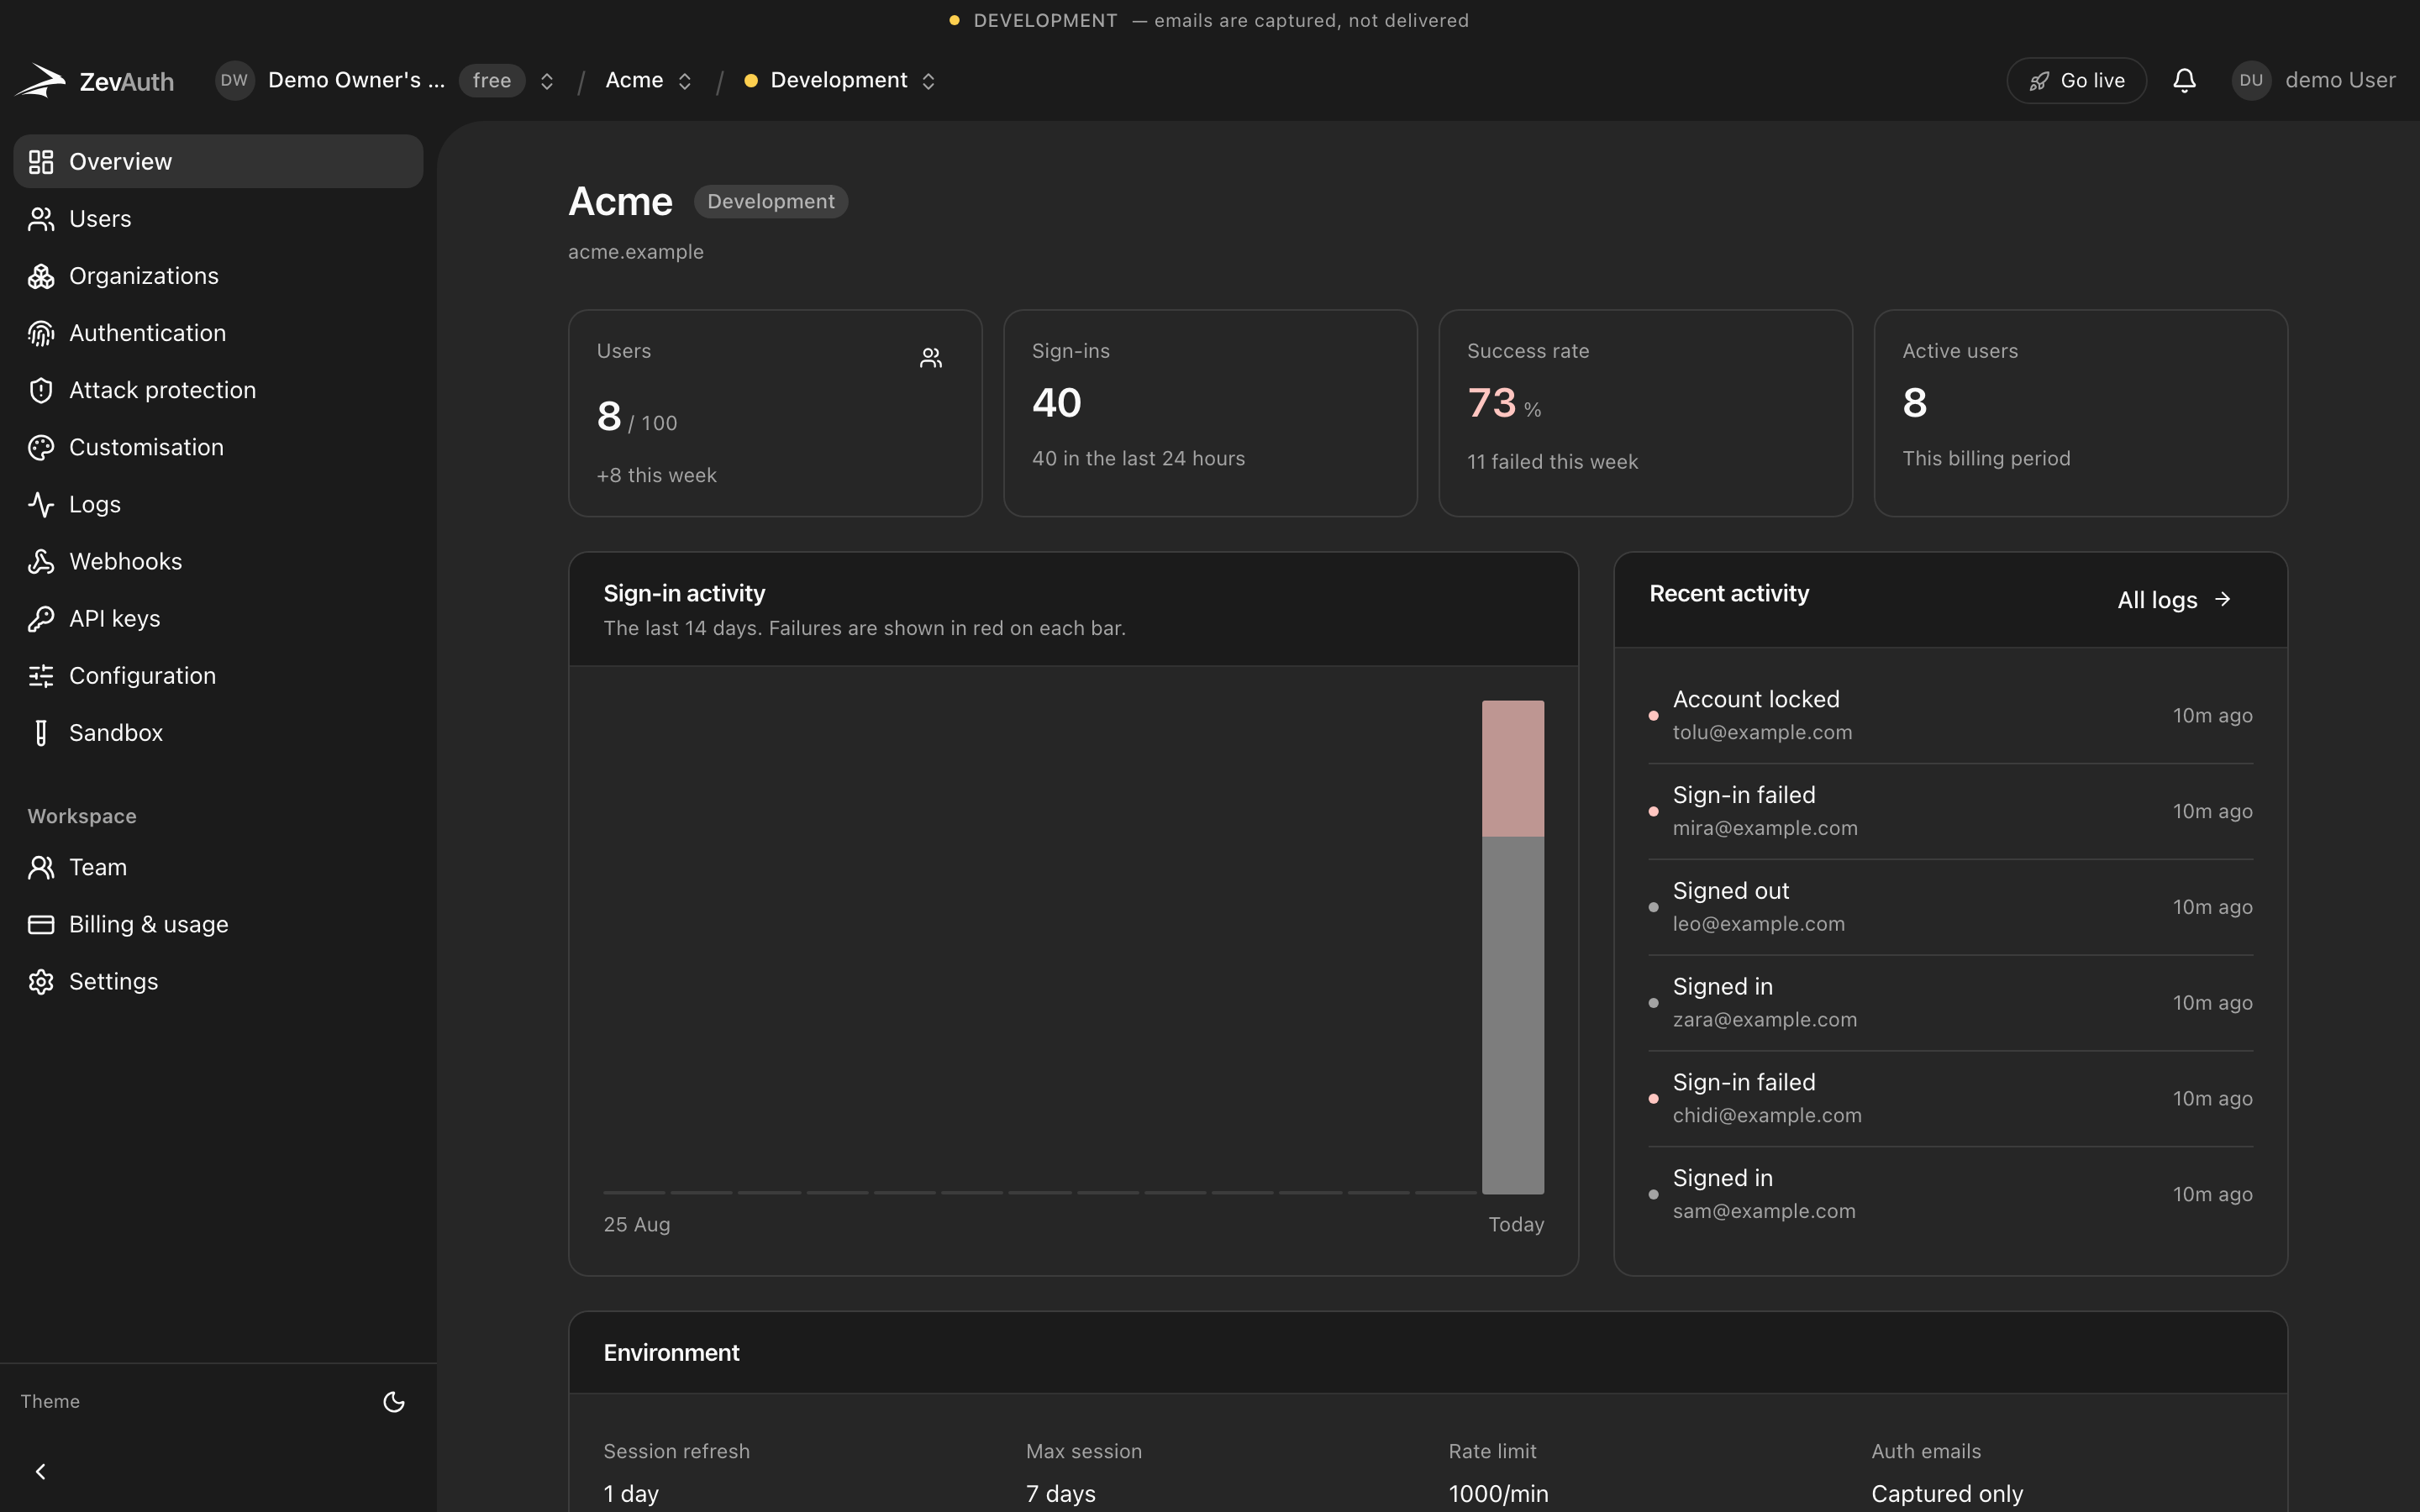Click today's bar in sign-in chart
Viewport: 2420px width, 1512px height.
click(1512, 947)
